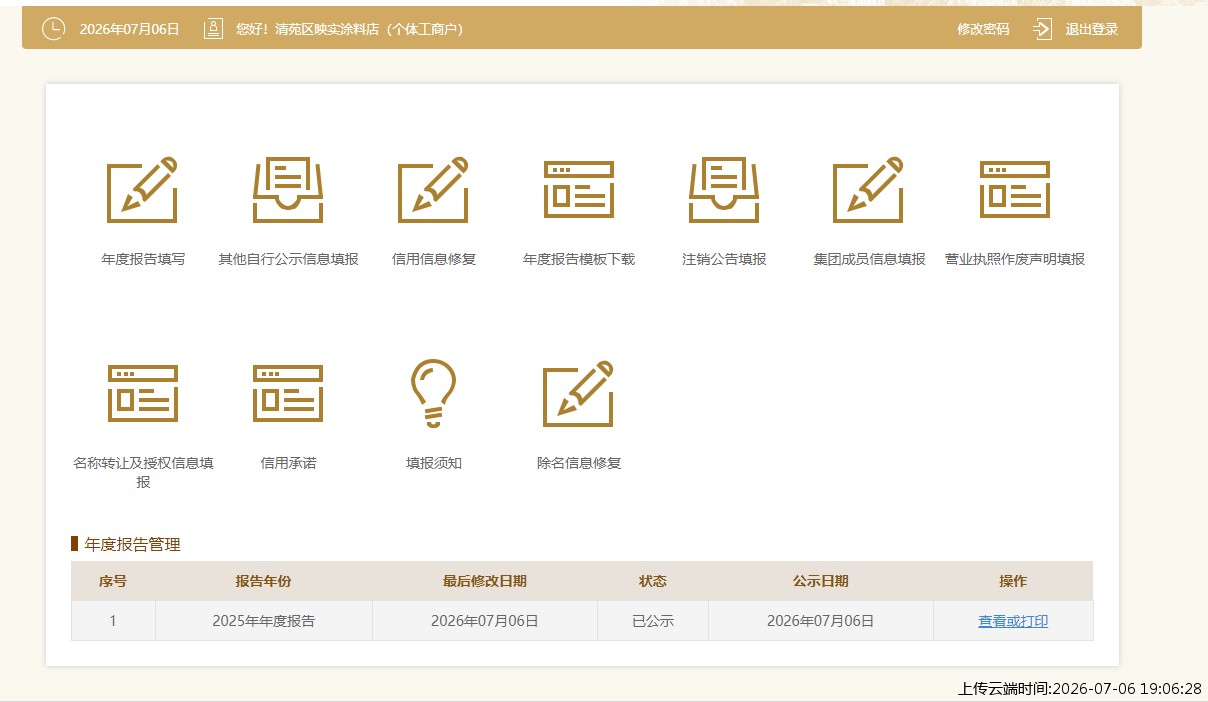This screenshot has width=1208, height=702.
Task: Open the 名称转让及授权信息填报 window icon
Action: coord(142,394)
